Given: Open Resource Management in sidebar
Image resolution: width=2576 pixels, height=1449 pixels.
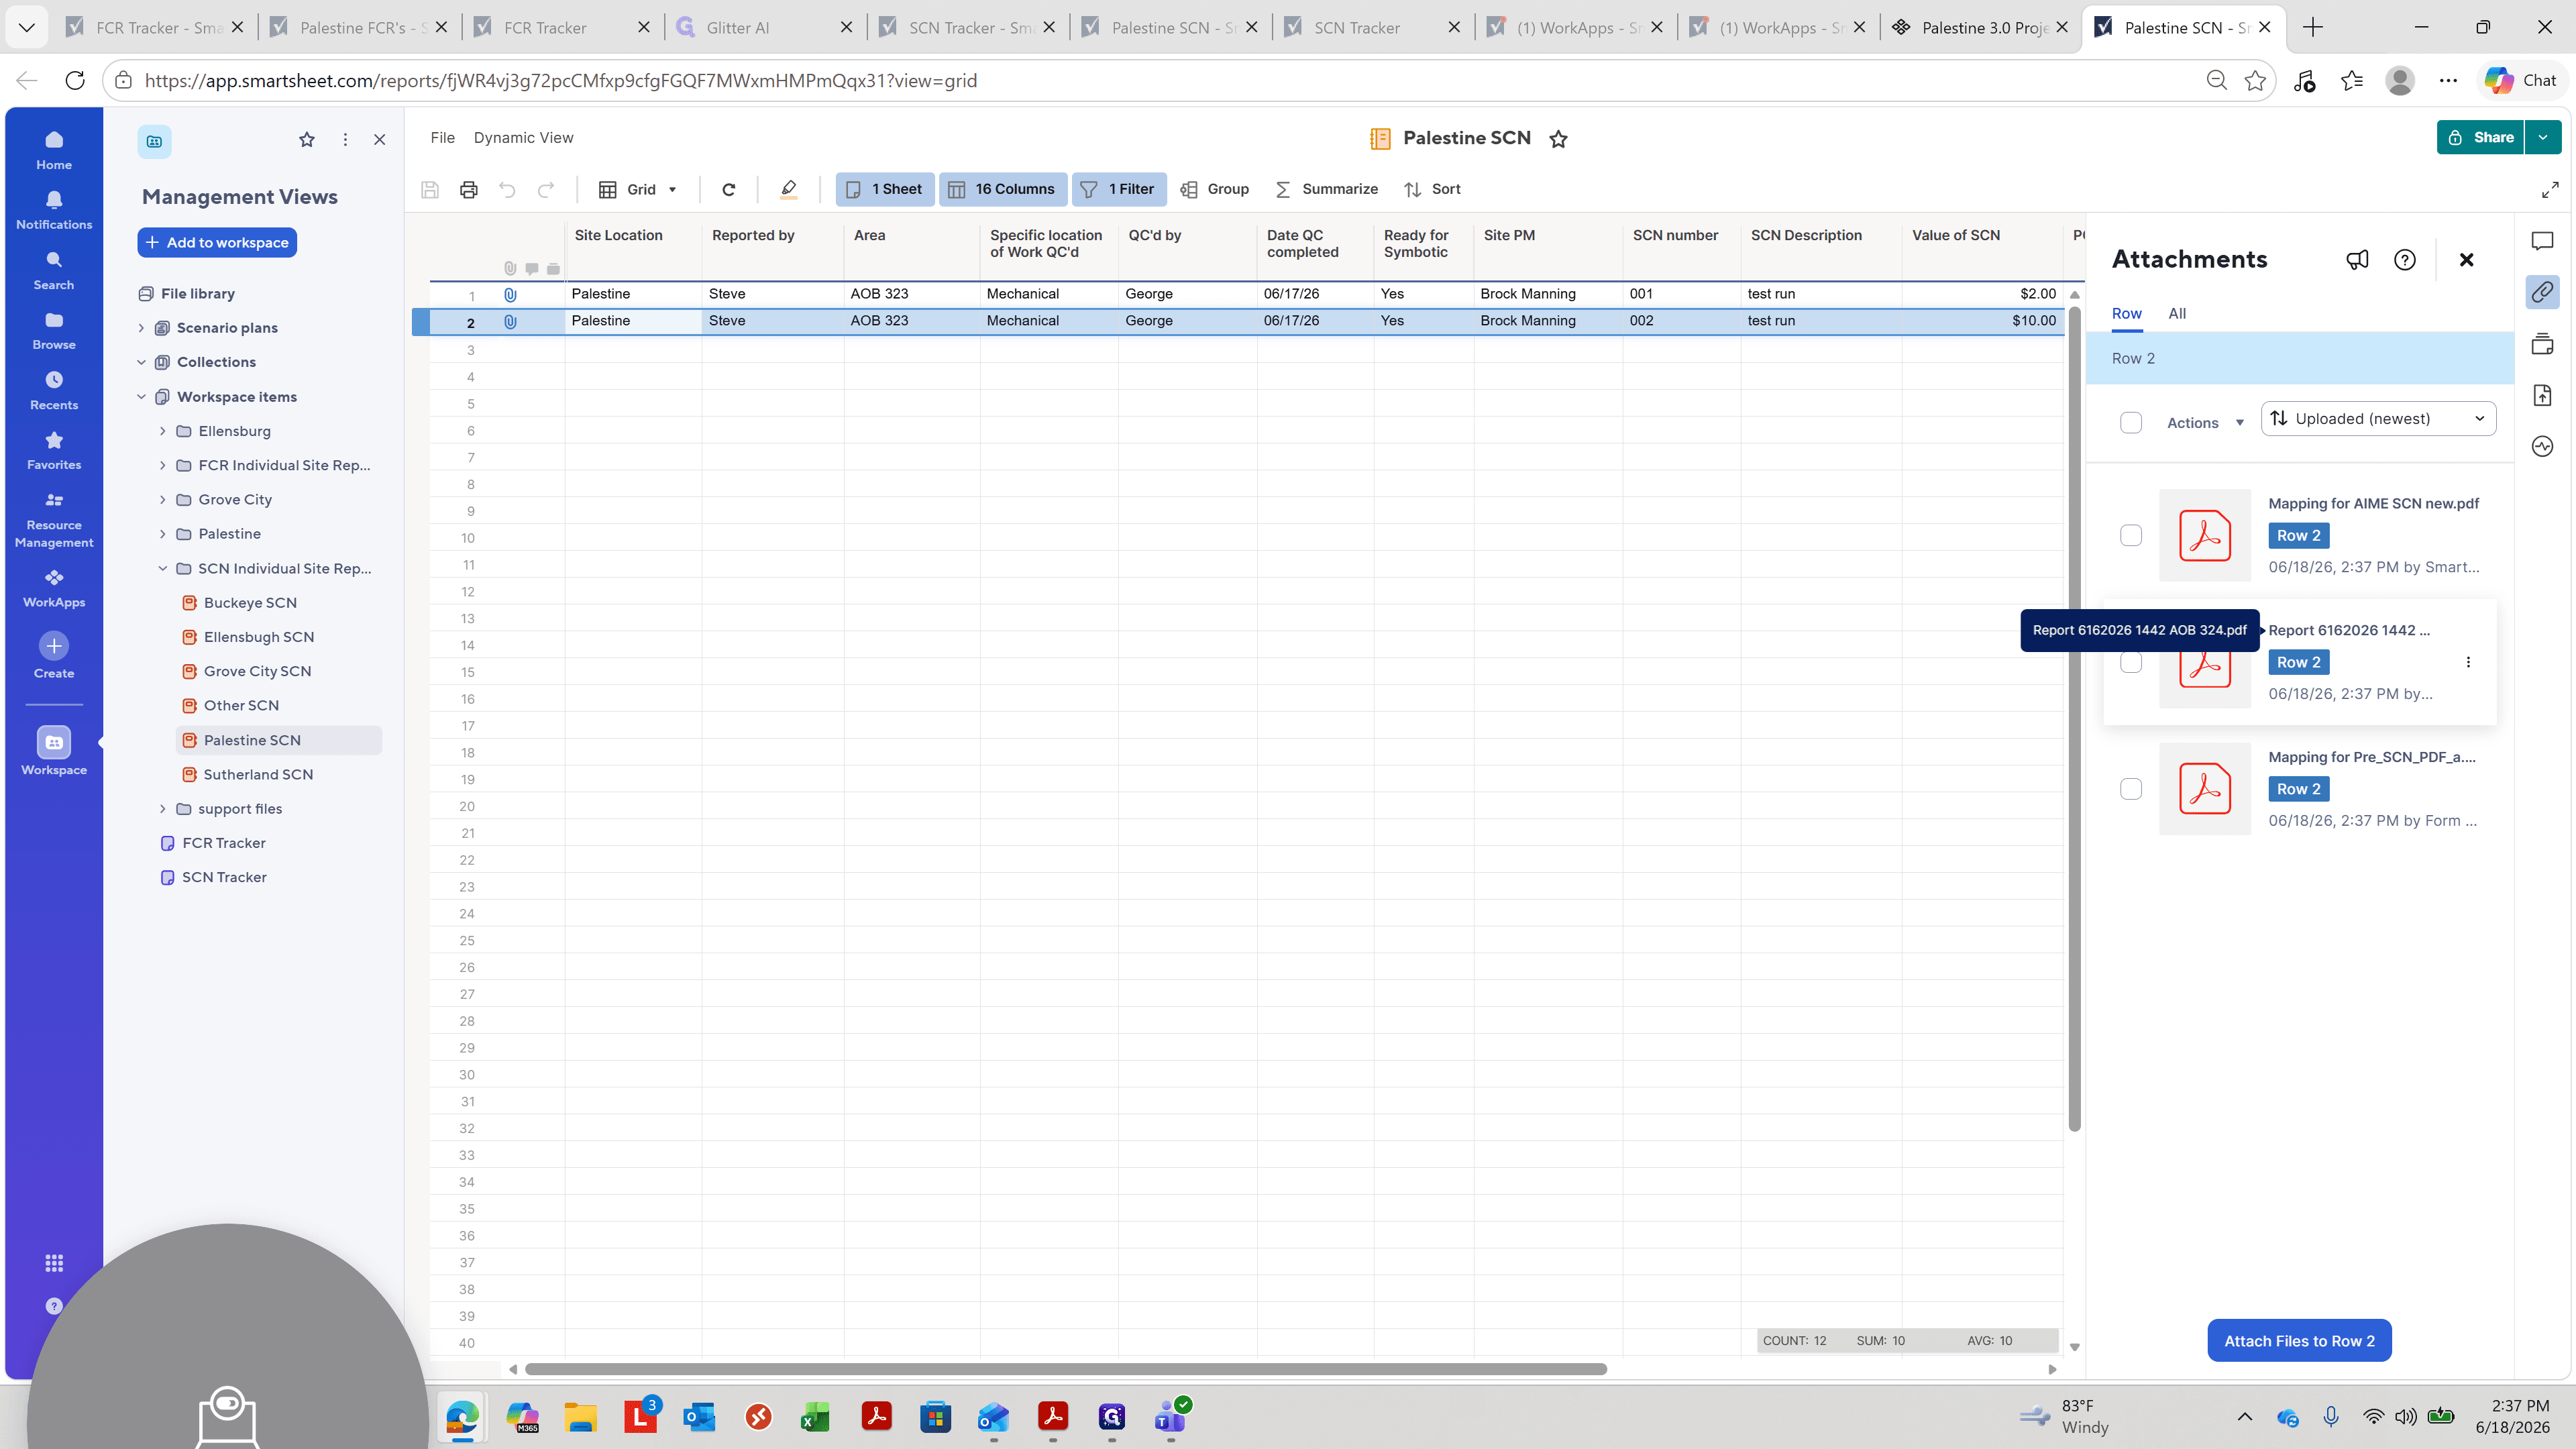Looking at the screenshot, I should pyautogui.click(x=54, y=520).
